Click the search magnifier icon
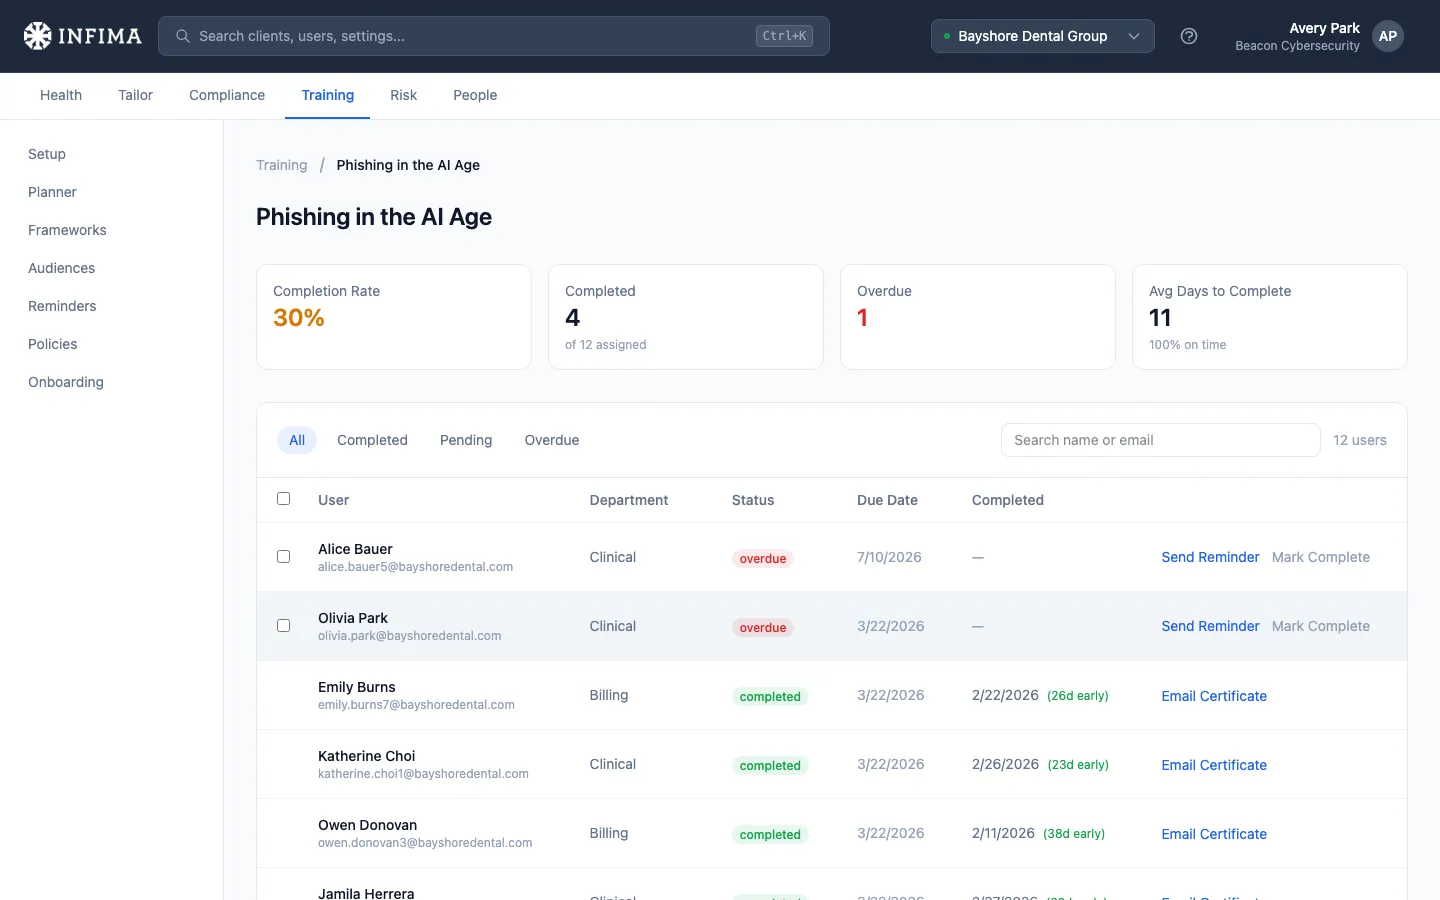 pos(183,36)
